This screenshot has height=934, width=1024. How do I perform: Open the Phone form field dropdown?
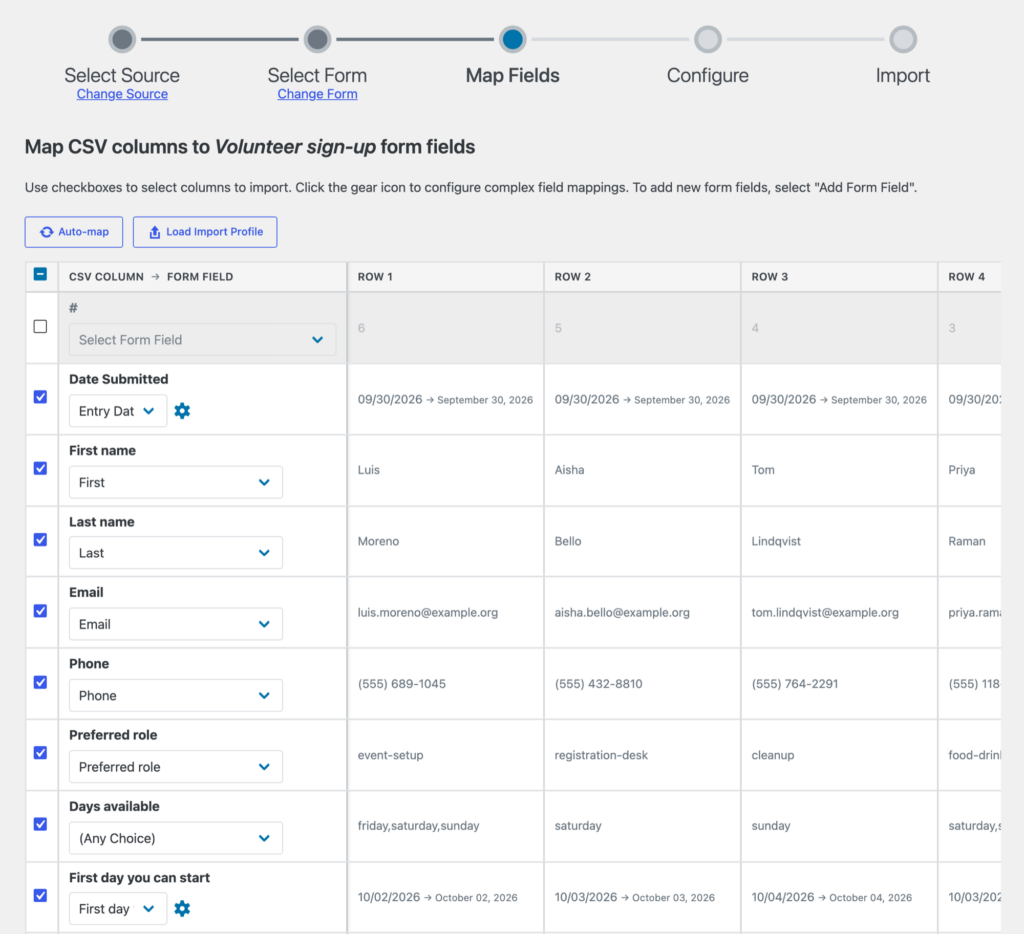pos(176,696)
